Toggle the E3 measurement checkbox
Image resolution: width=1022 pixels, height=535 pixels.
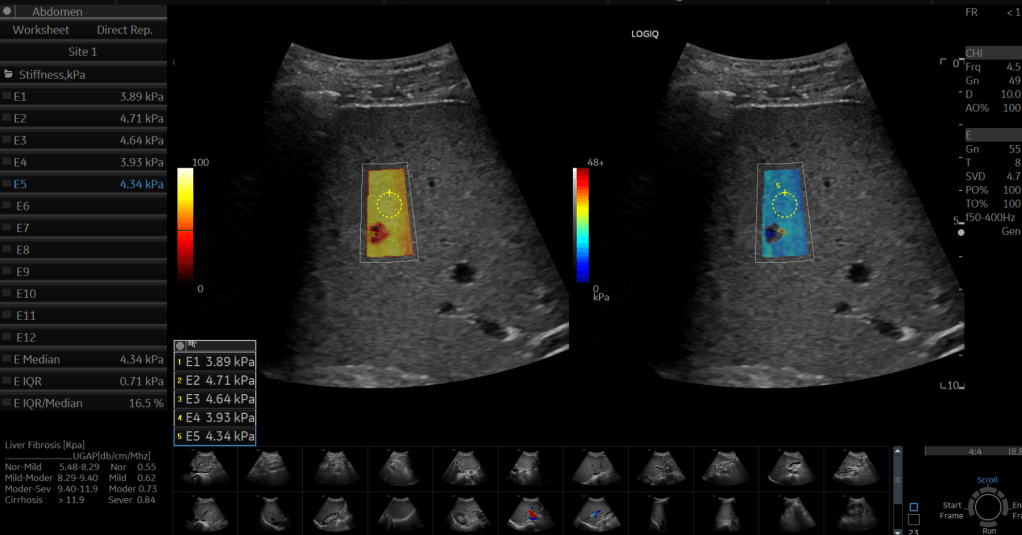(x=7, y=141)
